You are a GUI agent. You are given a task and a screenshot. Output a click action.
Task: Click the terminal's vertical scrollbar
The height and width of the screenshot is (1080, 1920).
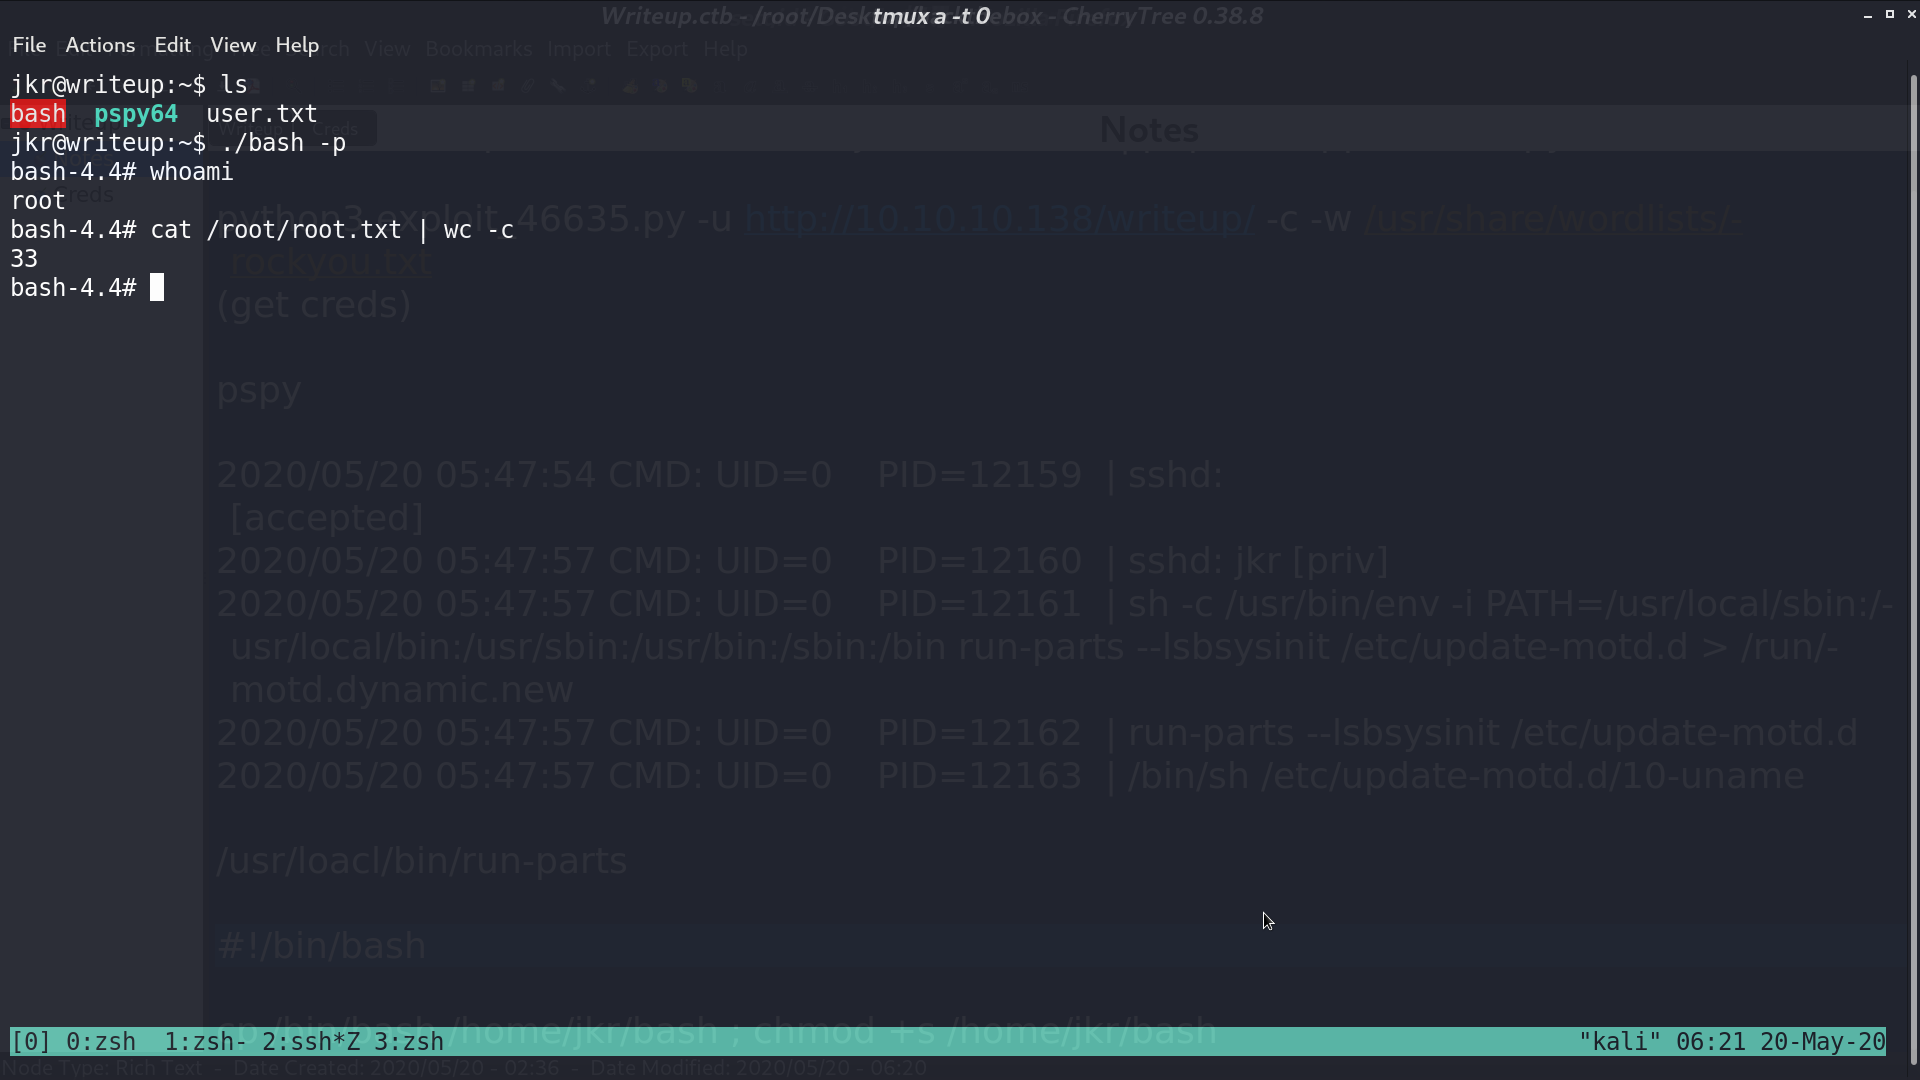[1915, 570]
